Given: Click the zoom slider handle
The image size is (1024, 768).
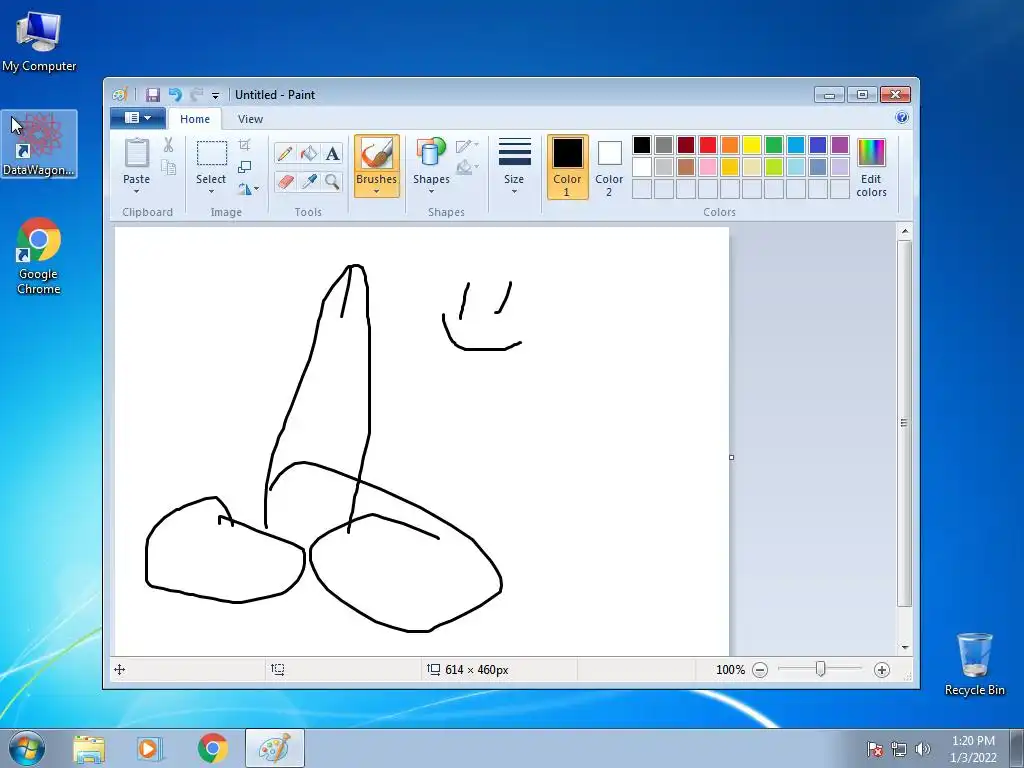Looking at the screenshot, I should pyautogui.click(x=820, y=669).
